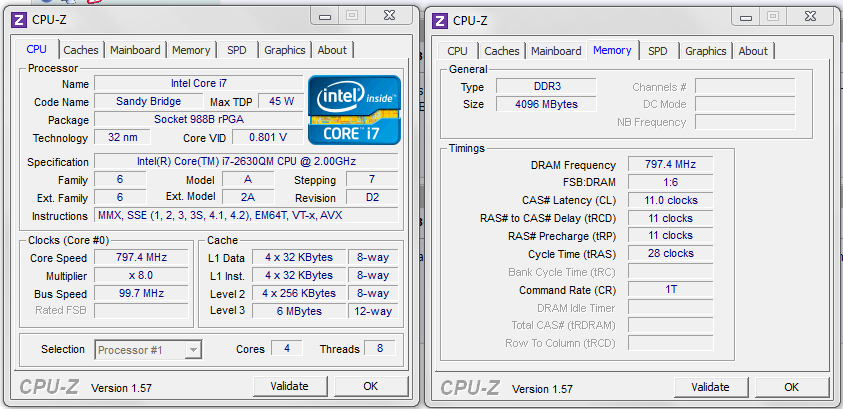Select the CPU tab in left window
843x409 pixels.
pos(37,49)
